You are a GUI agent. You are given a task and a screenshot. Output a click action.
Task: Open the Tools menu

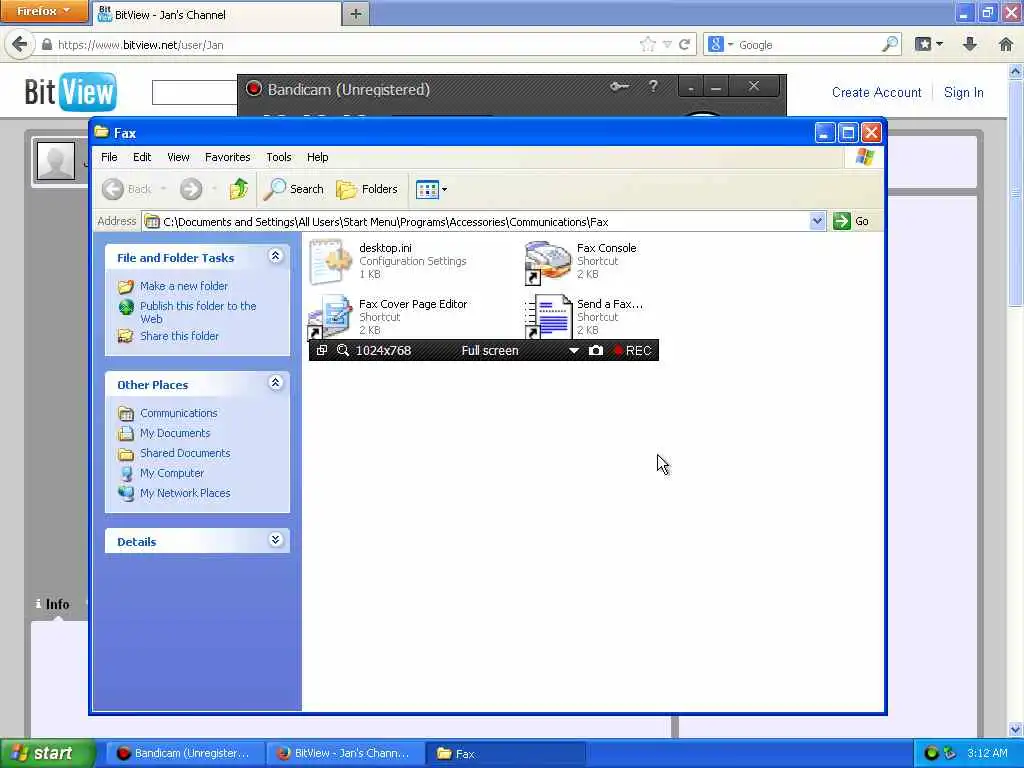click(278, 157)
